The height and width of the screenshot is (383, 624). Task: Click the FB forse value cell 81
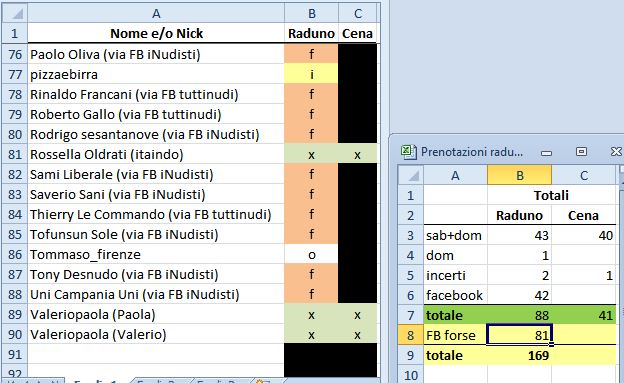click(x=519, y=335)
